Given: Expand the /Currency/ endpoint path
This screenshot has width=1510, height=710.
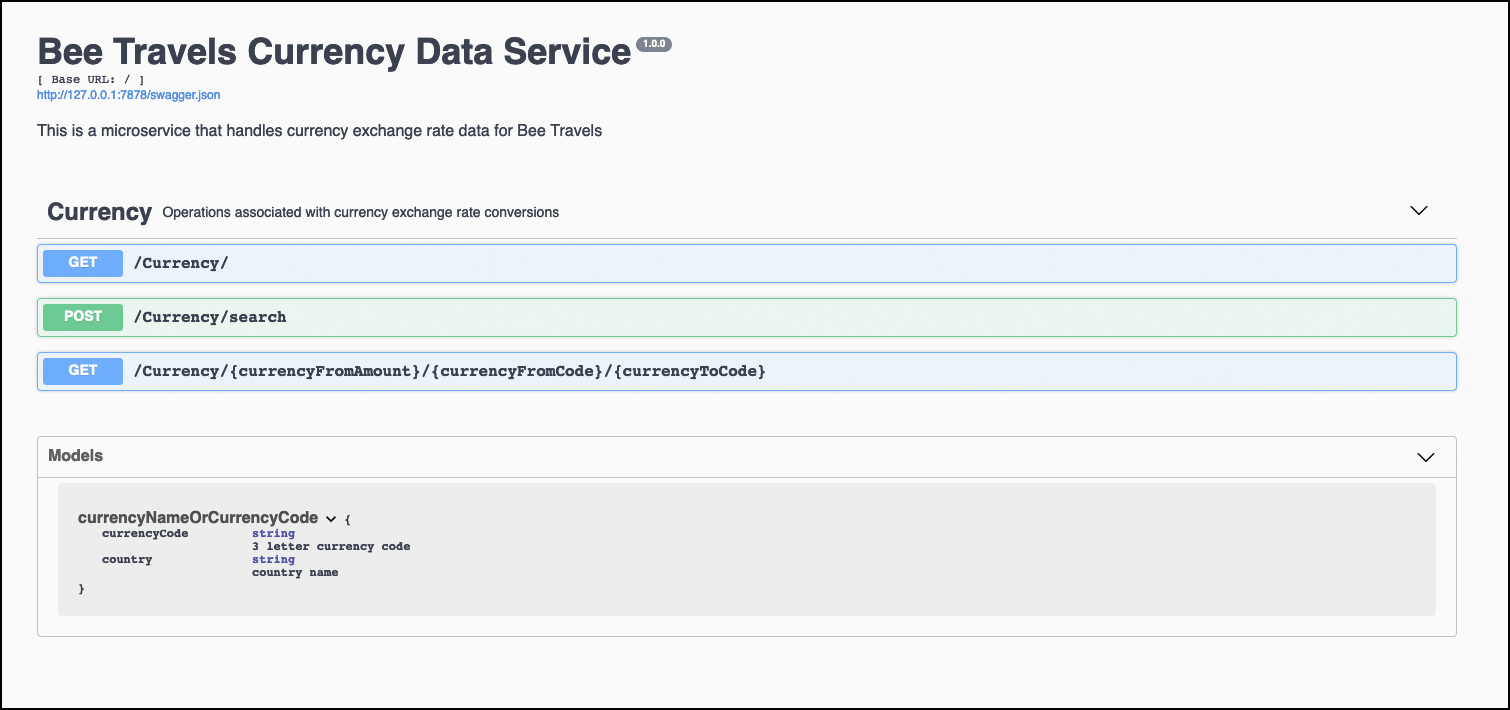Looking at the screenshot, I should click(x=181, y=263).
